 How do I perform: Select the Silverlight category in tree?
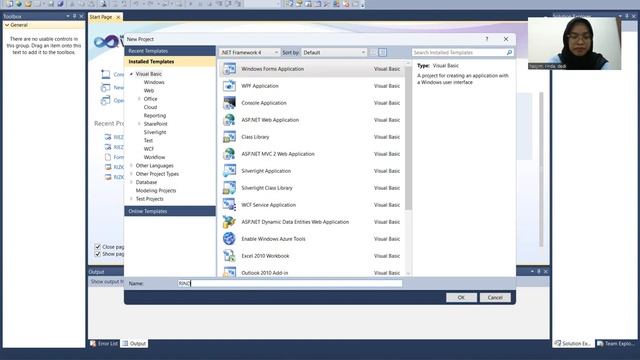pyautogui.click(x=155, y=132)
